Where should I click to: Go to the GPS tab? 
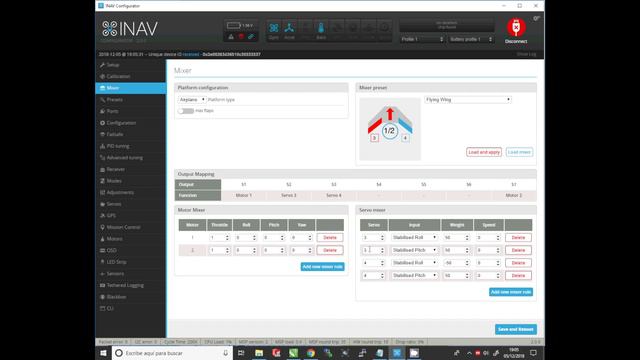(131, 216)
